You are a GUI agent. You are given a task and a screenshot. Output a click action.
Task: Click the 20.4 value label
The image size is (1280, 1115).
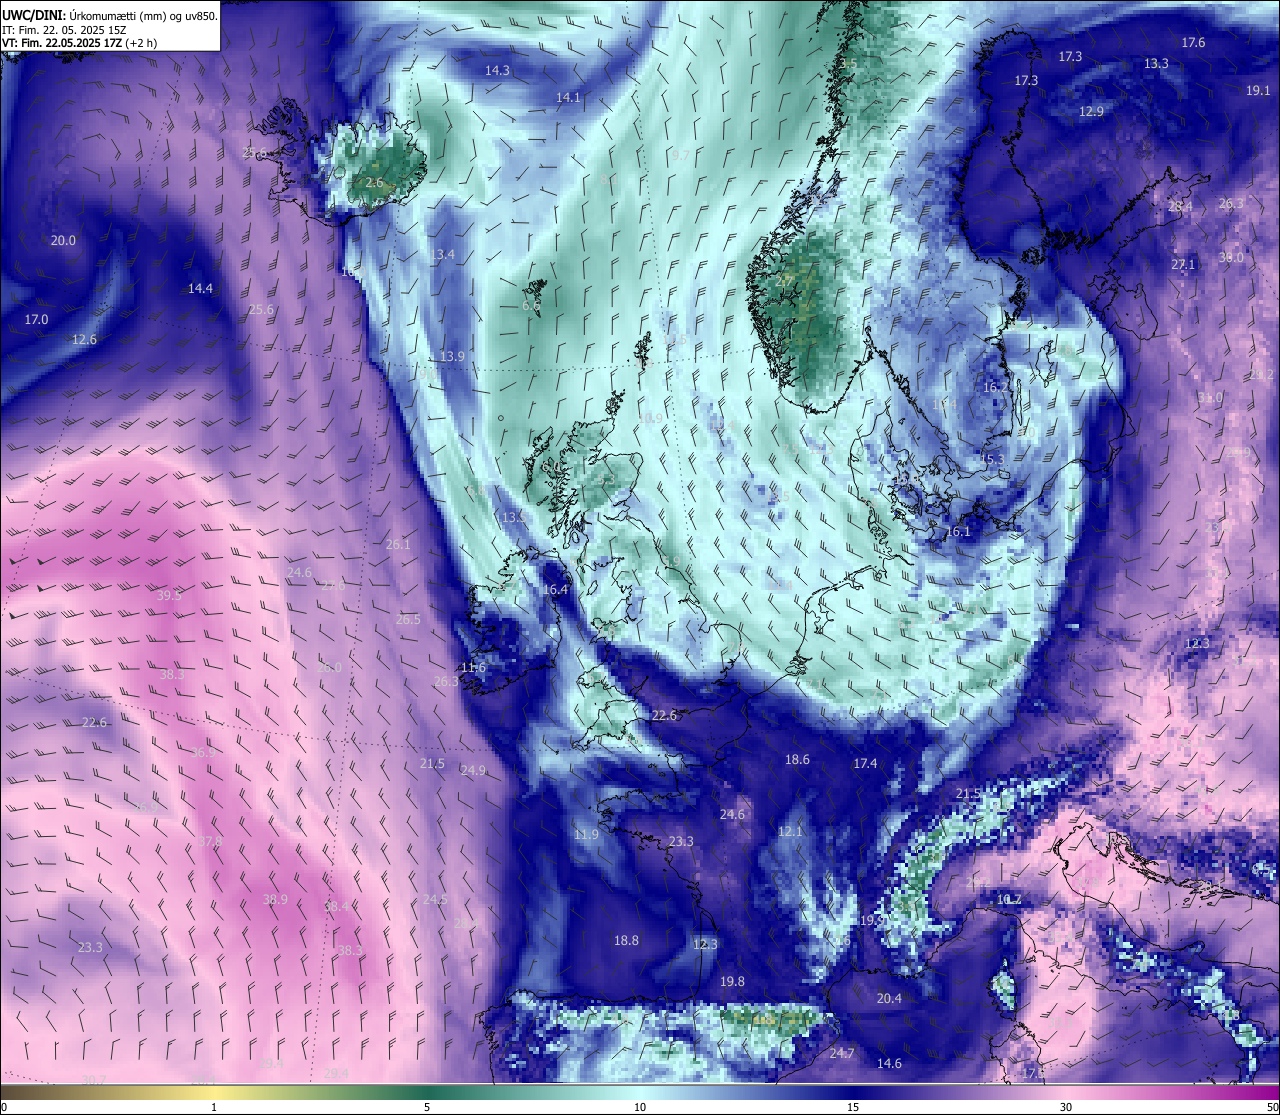tap(889, 999)
